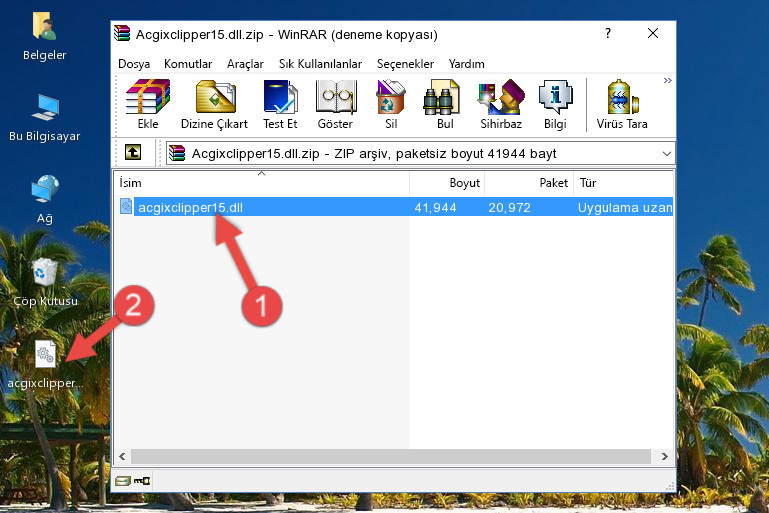Click the 20,972 packed size value
This screenshot has height=513, width=769.
(509, 208)
